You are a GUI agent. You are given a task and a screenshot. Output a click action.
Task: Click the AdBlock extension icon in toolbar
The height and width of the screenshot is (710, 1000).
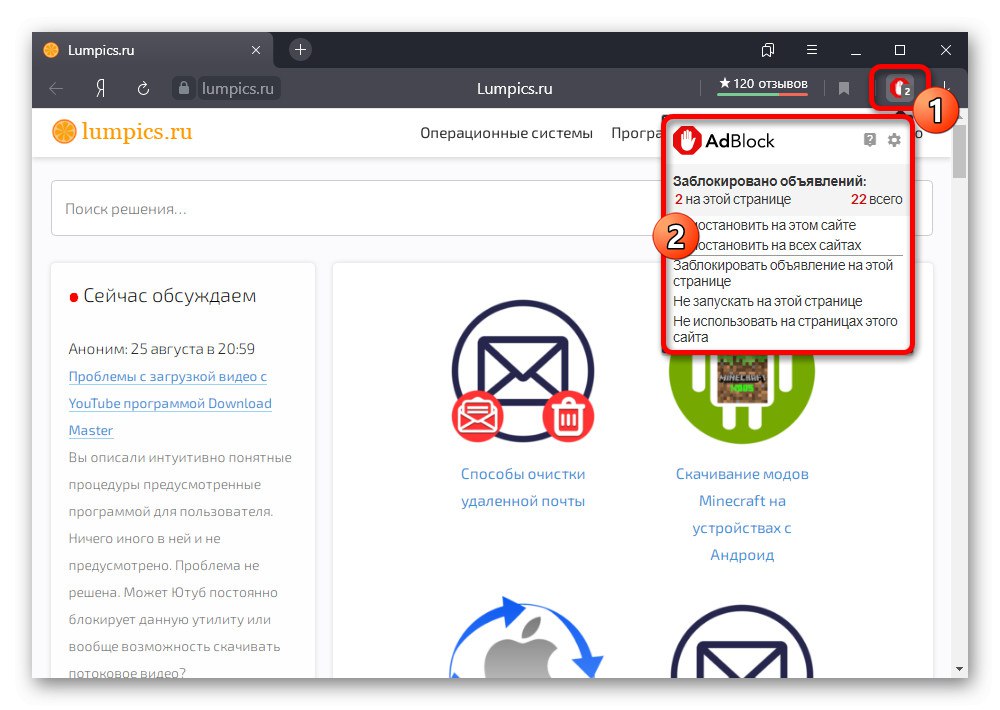pos(899,88)
